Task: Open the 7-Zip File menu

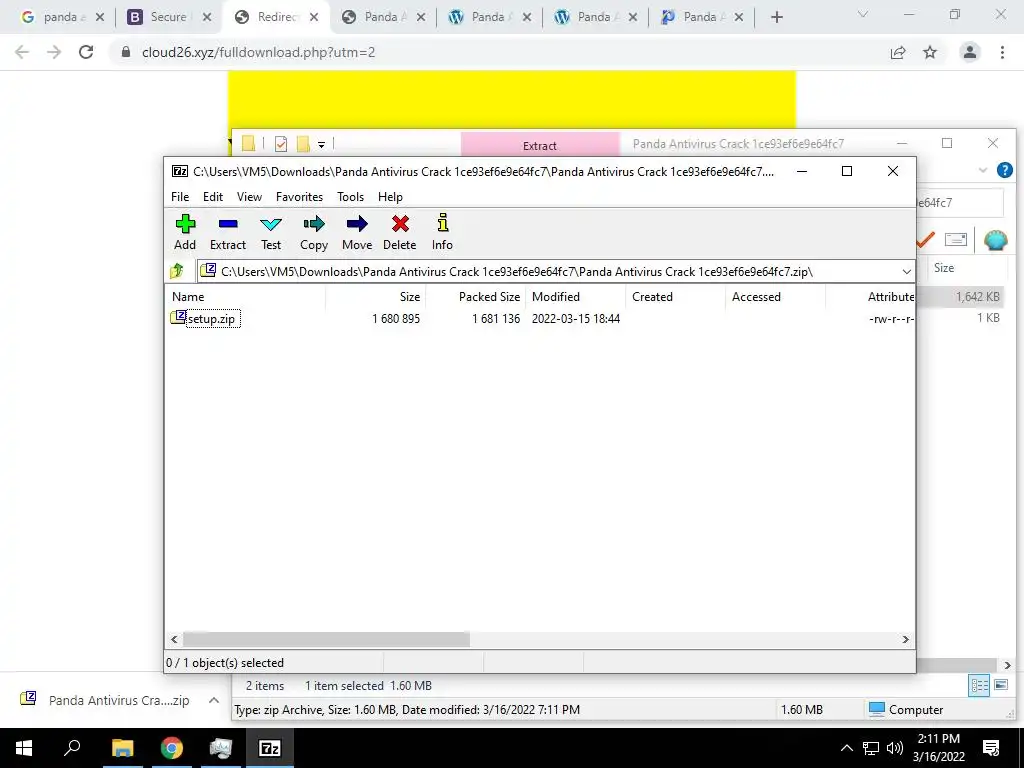Action: pyautogui.click(x=180, y=197)
